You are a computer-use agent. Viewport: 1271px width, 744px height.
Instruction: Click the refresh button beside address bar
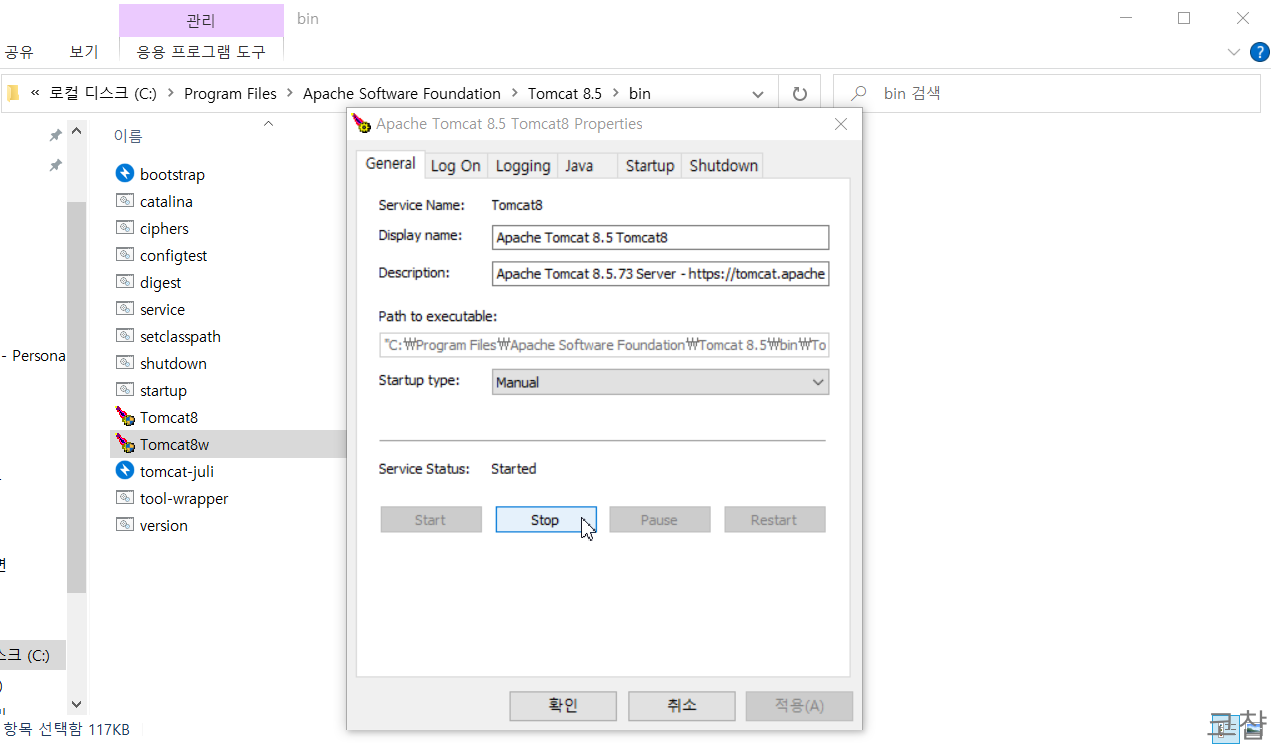[x=799, y=93]
